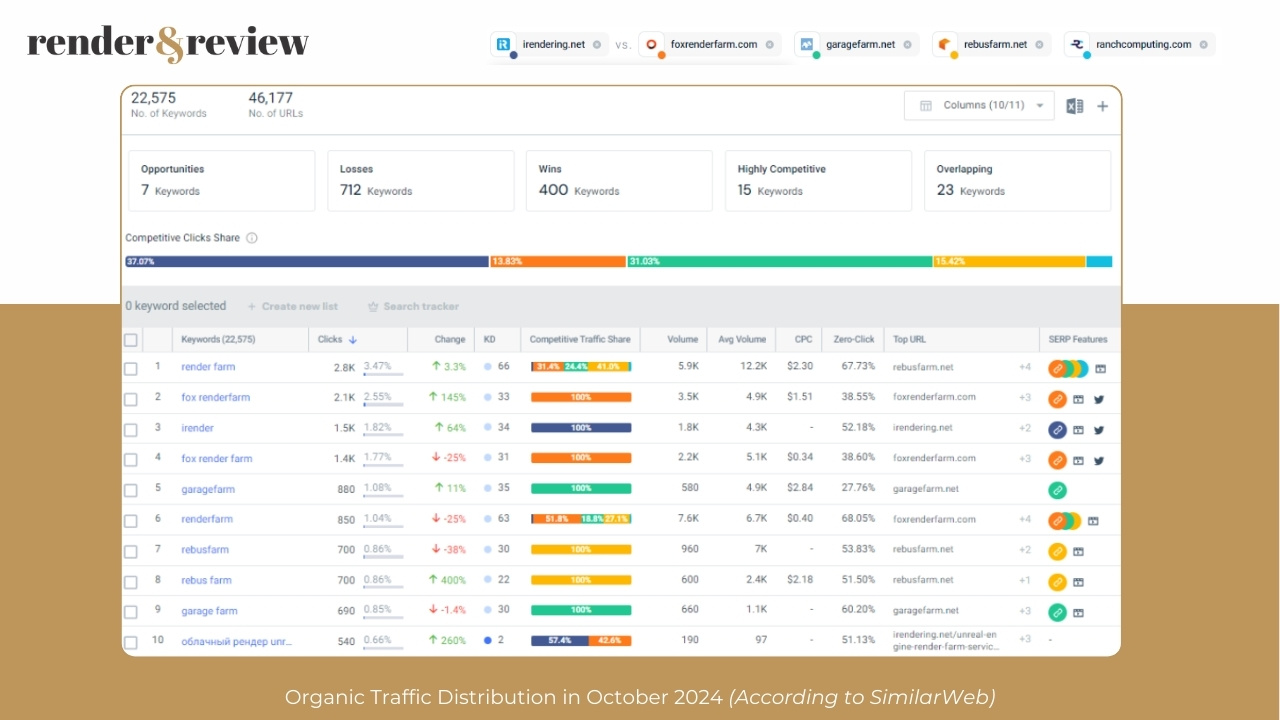Click info icon beside Competitive Clicks Share
1280x720 pixels.
point(252,238)
